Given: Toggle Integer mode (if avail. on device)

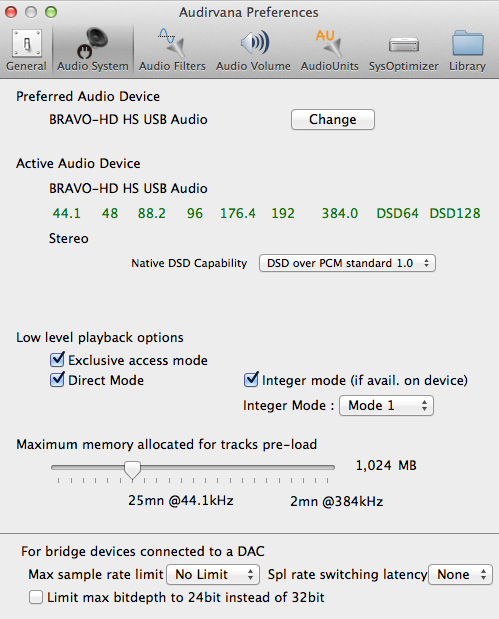Looking at the screenshot, I should pyautogui.click(x=251, y=380).
